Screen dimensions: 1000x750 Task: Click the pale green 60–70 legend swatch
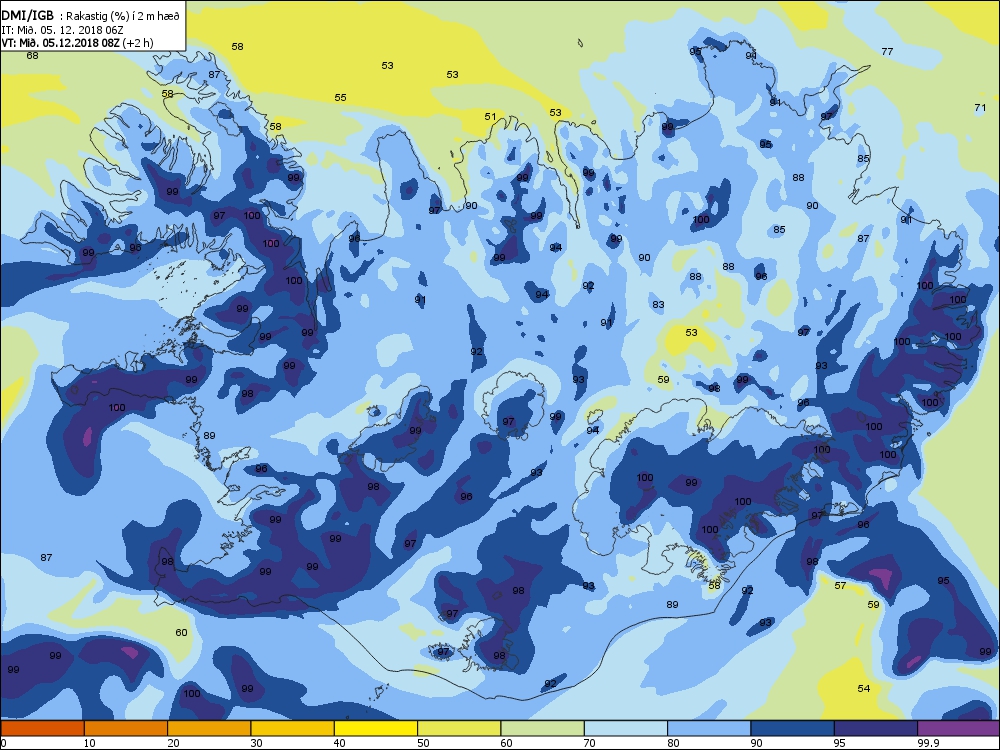coord(543,728)
